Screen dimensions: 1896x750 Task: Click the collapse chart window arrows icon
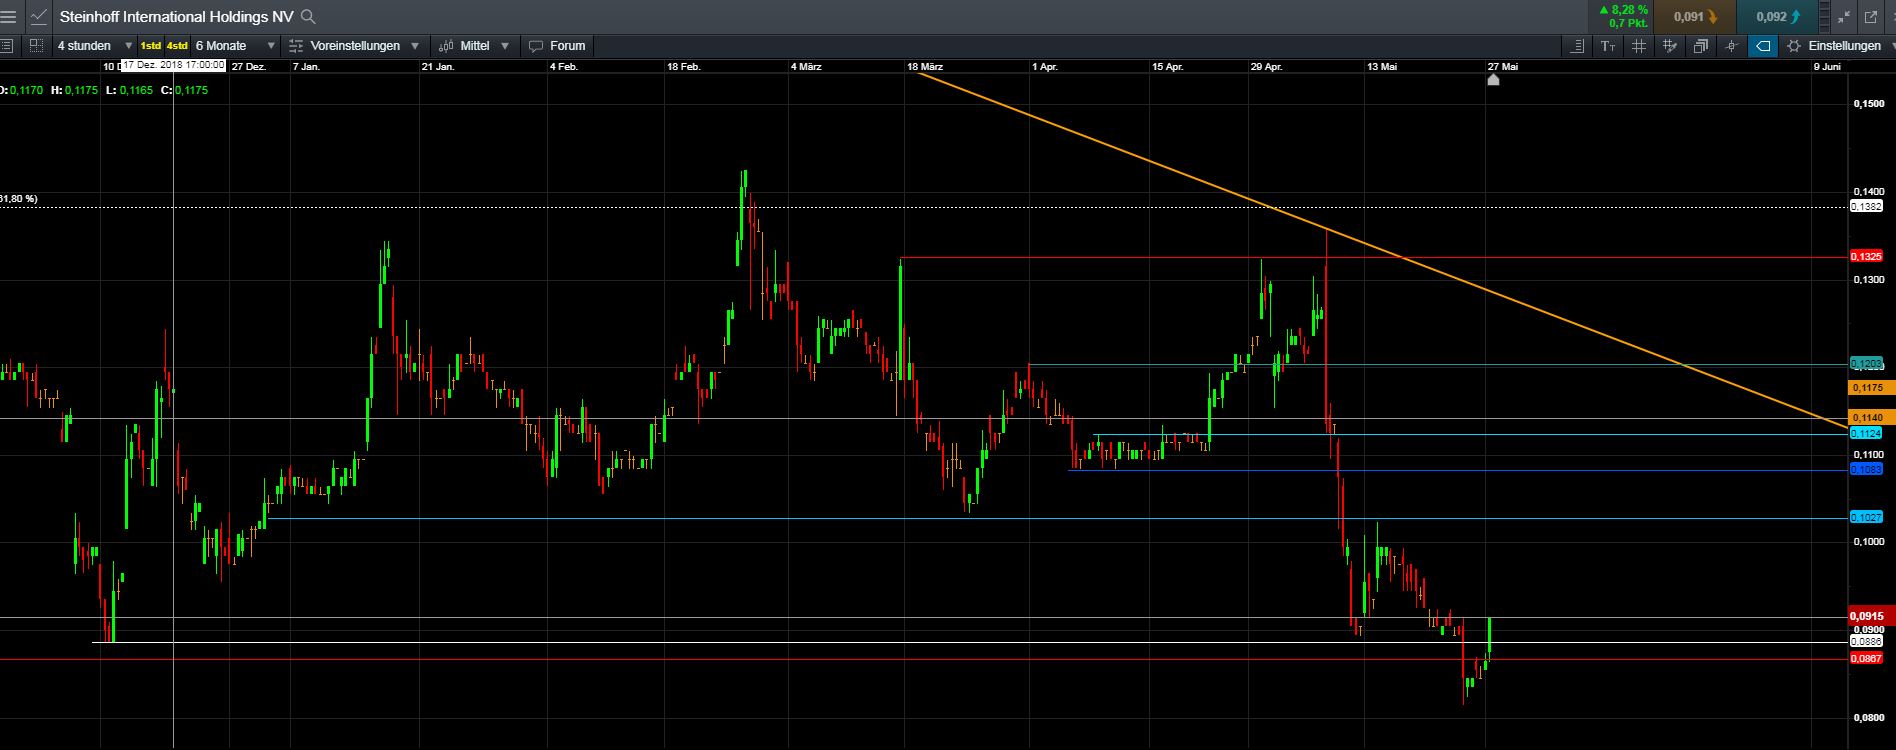(1845, 16)
